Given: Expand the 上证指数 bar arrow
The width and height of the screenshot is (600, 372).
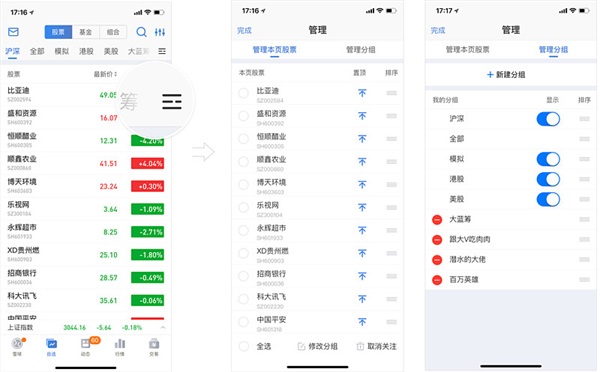Looking at the screenshot, I should [163, 328].
